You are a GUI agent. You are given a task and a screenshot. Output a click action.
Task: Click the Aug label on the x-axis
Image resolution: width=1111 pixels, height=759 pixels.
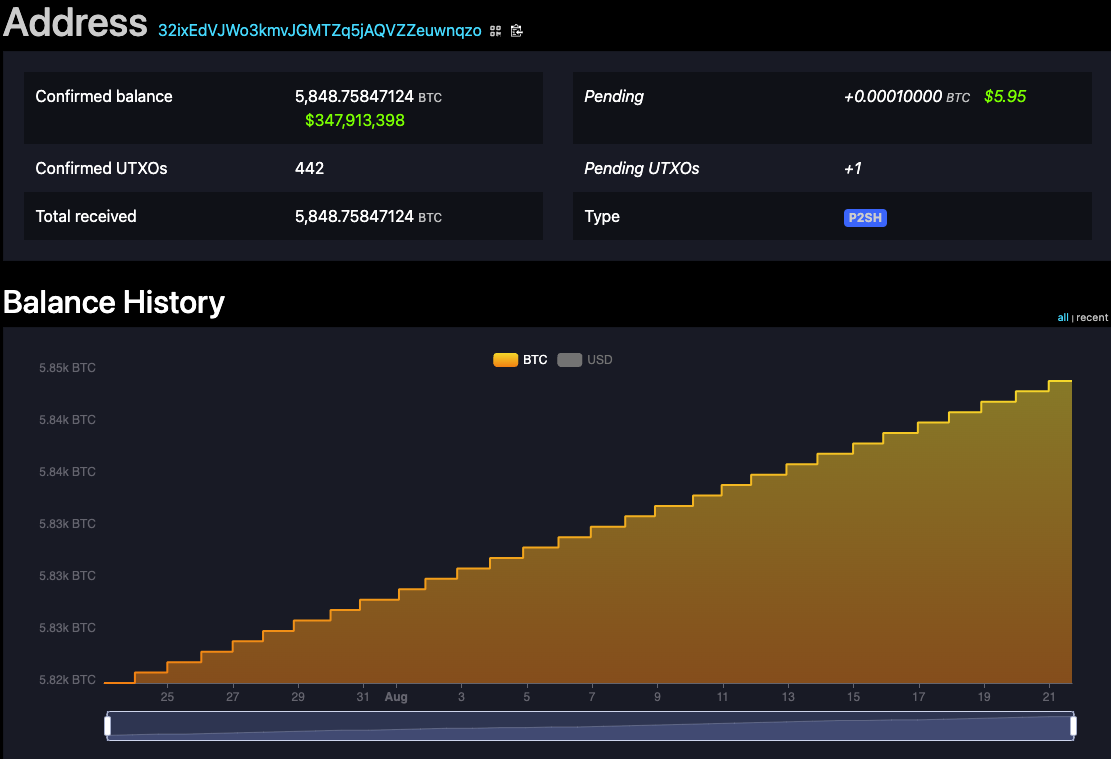click(396, 697)
